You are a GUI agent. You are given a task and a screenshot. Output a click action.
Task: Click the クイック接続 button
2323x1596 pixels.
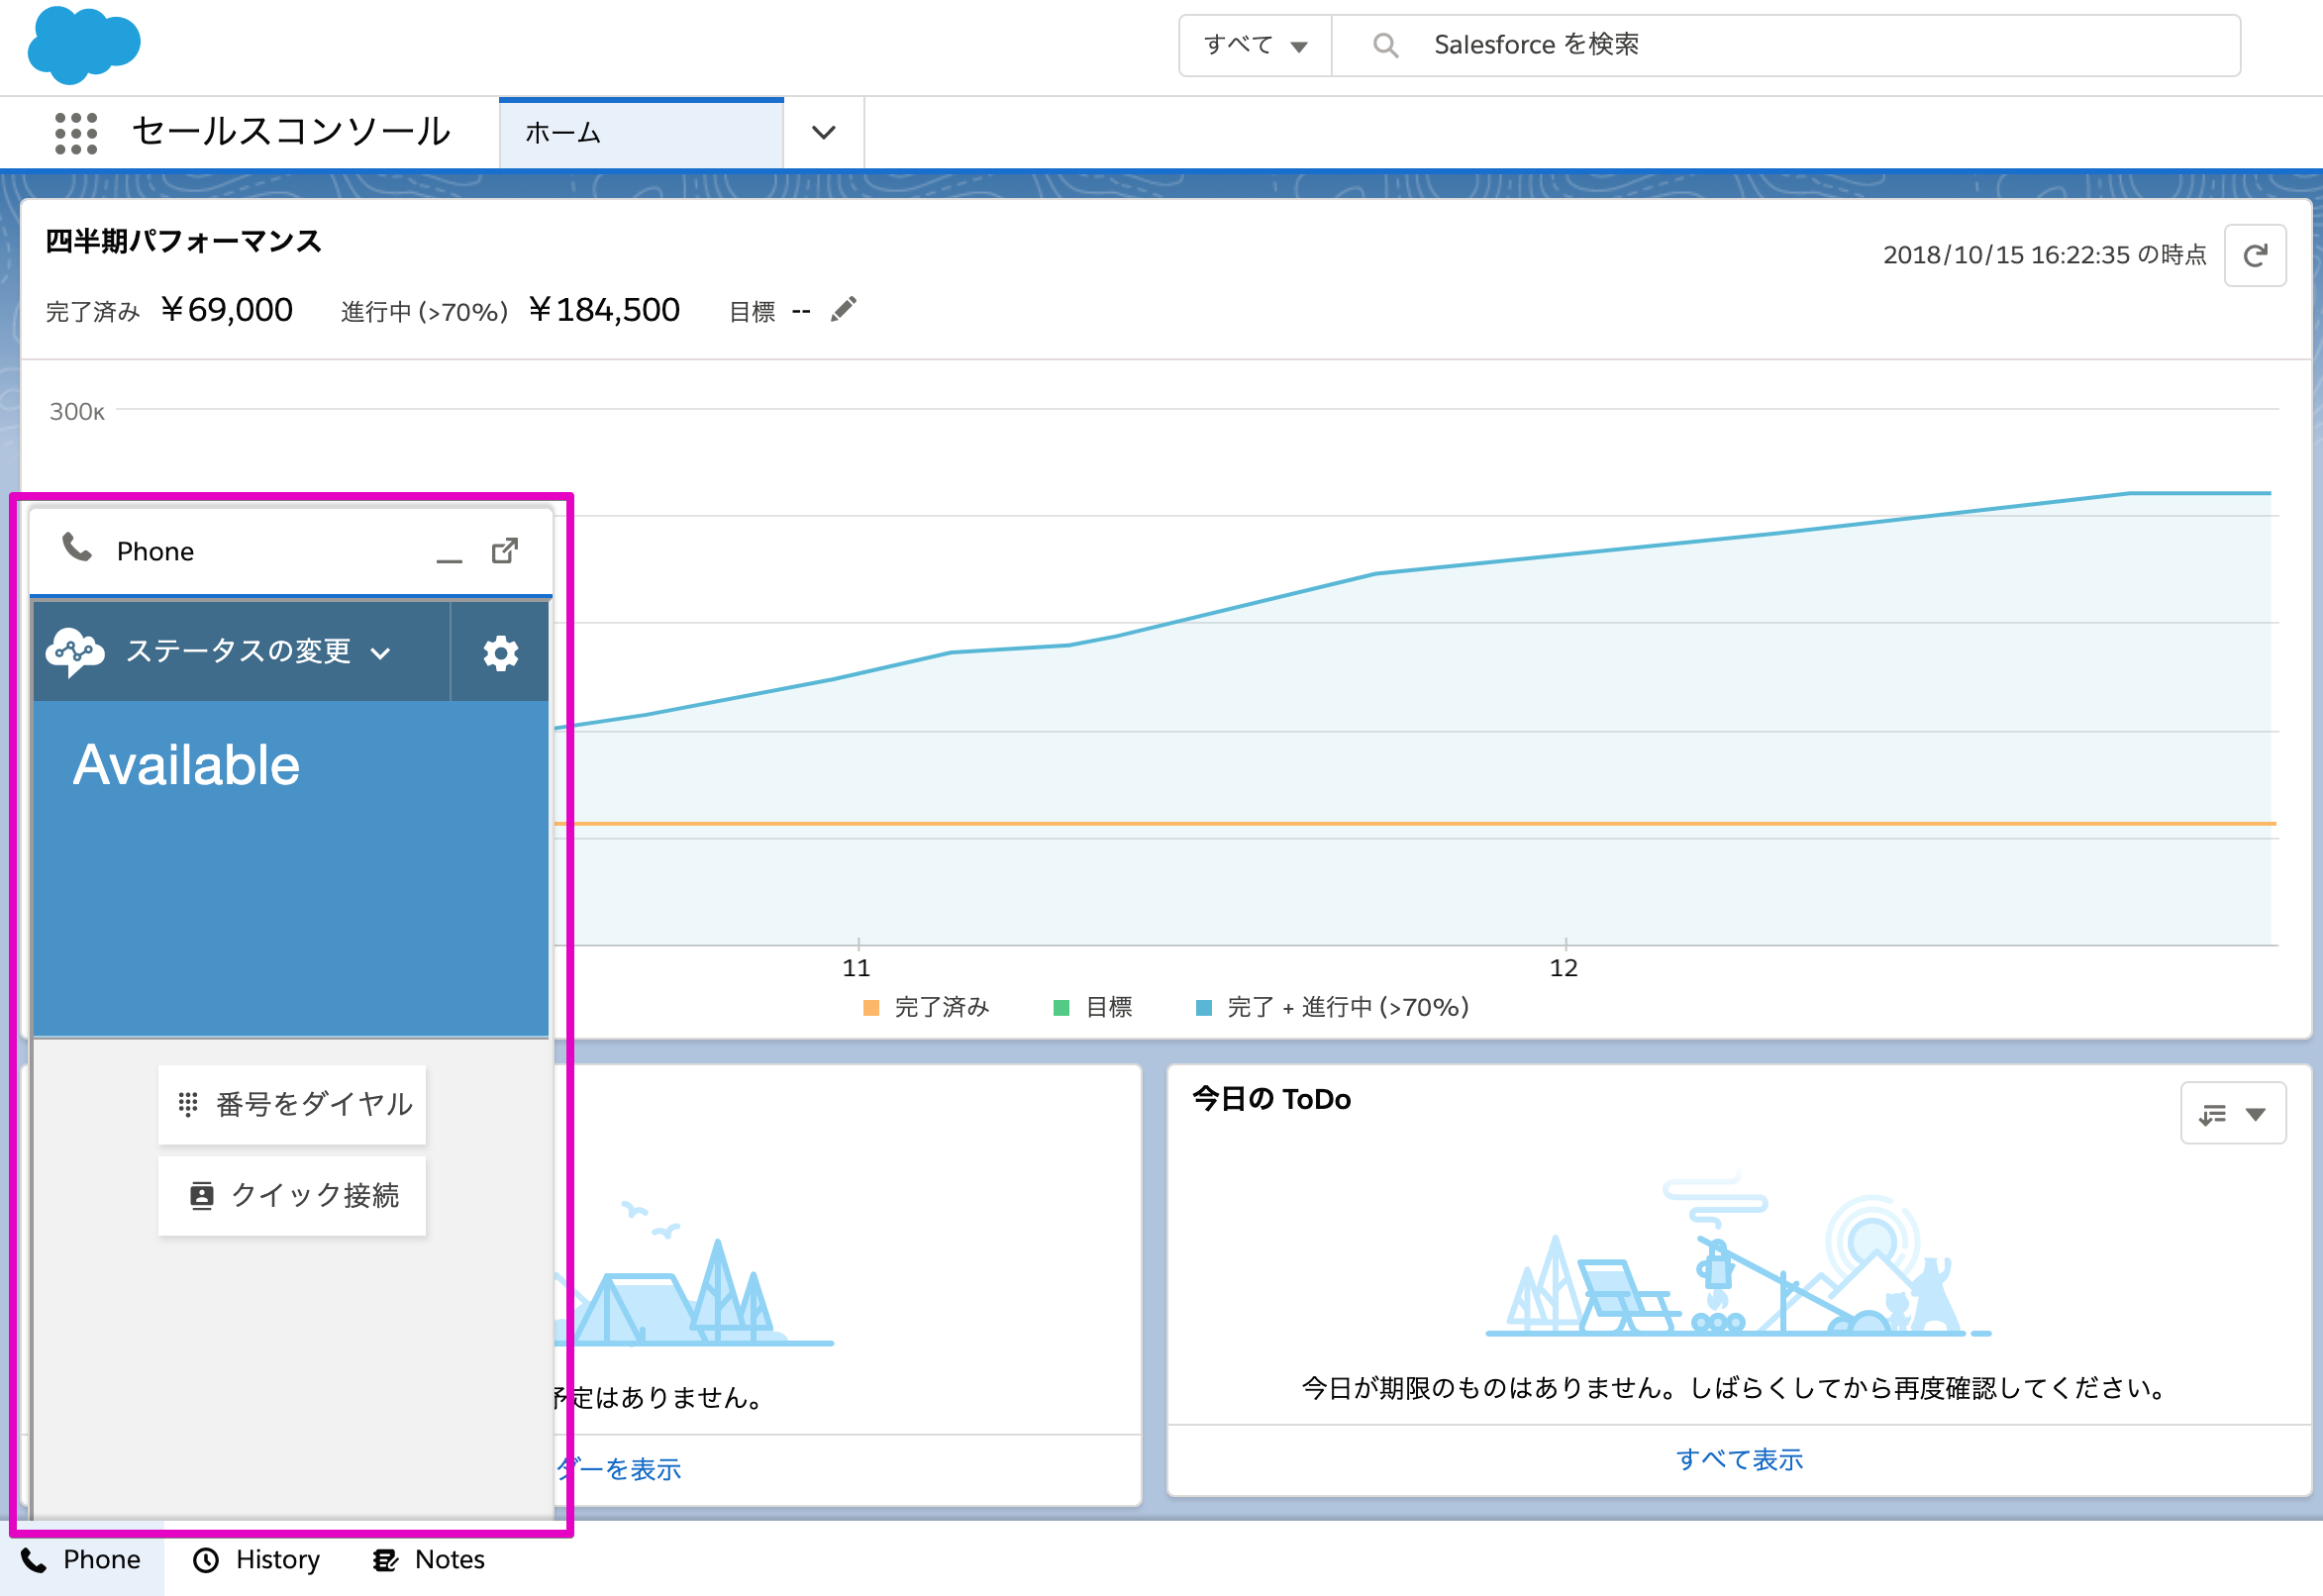click(x=292, y=1194)
